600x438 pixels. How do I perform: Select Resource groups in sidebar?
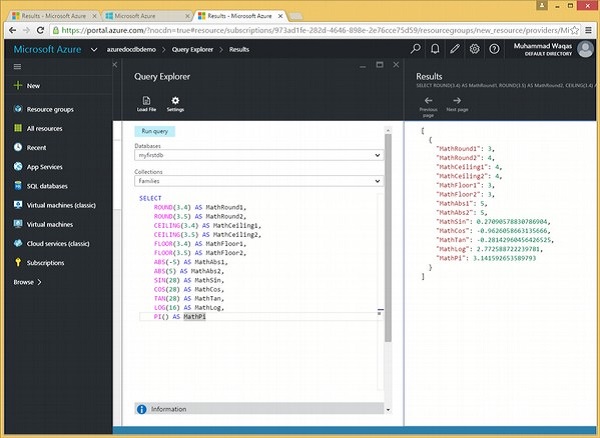[x=48, y=109]
